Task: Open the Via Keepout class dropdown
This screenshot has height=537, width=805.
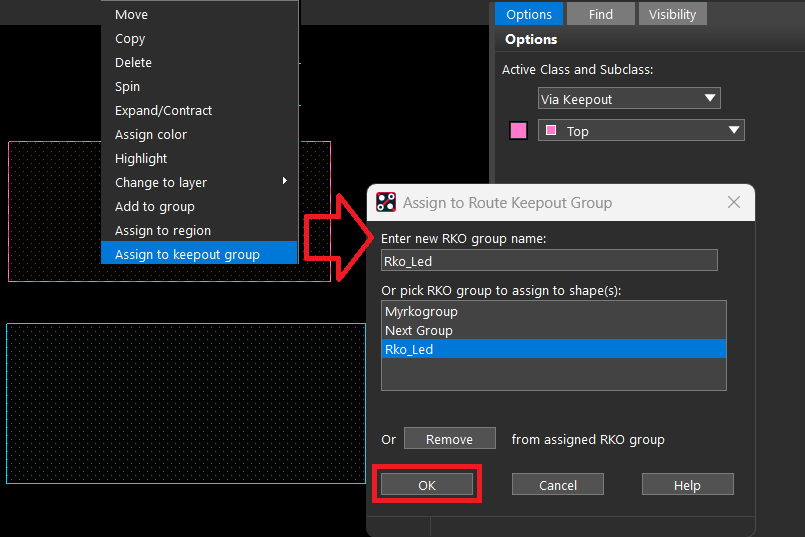Action: coord(629,98)
